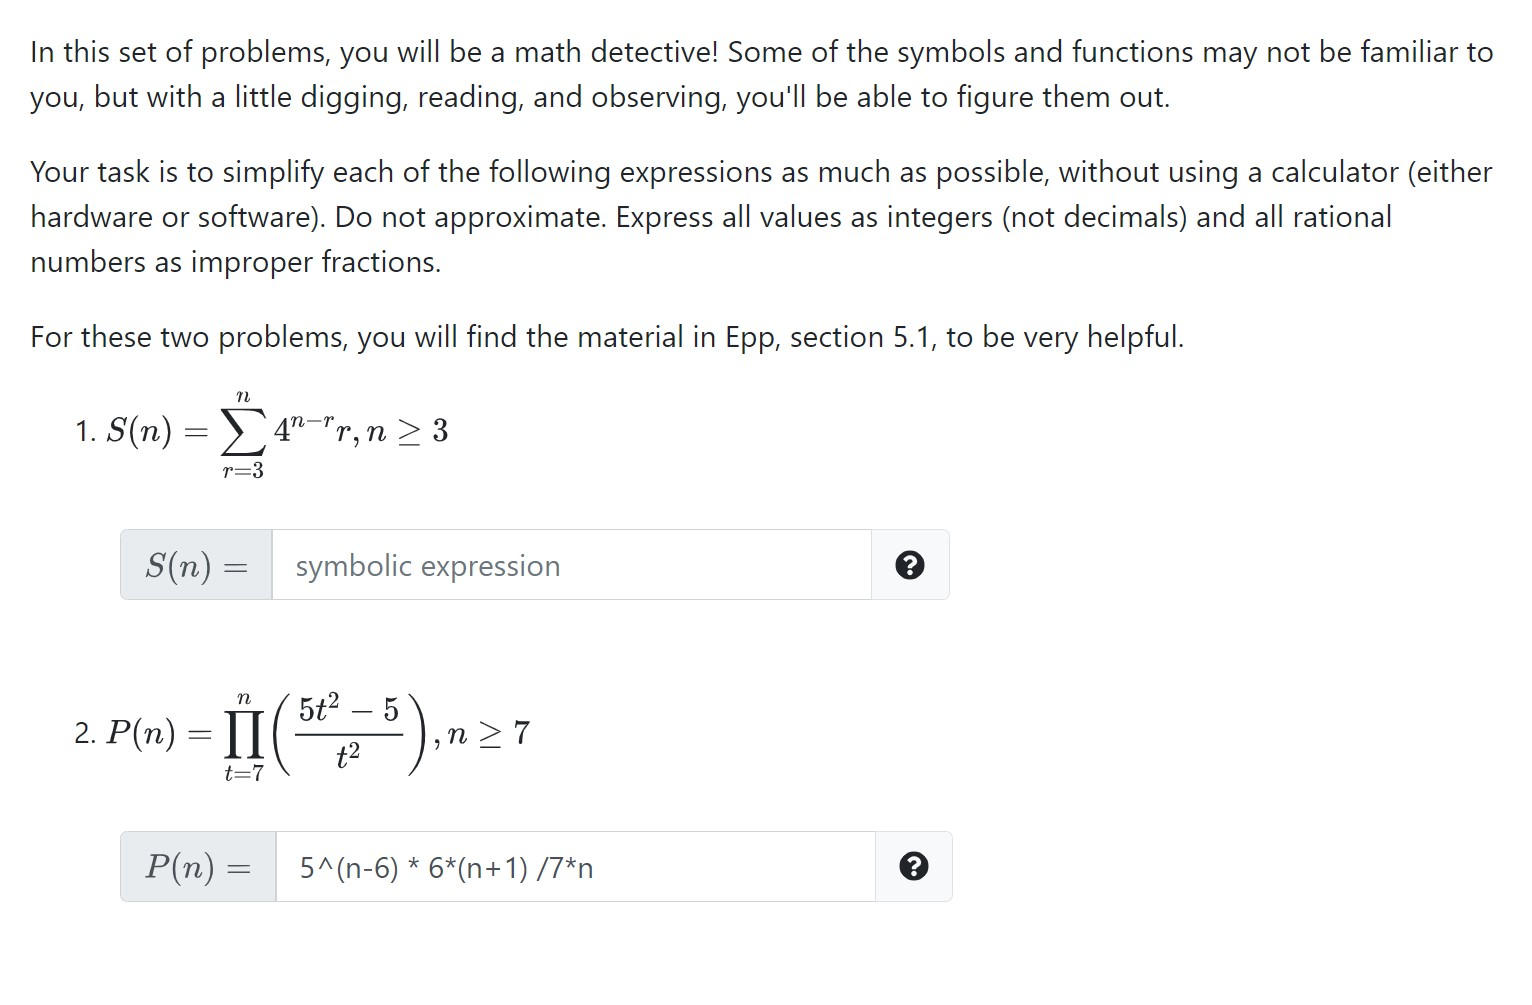This screenshot has height=1005, width=1532.
Task: Click the problem 2 numbered label
Action: point(85,735)
